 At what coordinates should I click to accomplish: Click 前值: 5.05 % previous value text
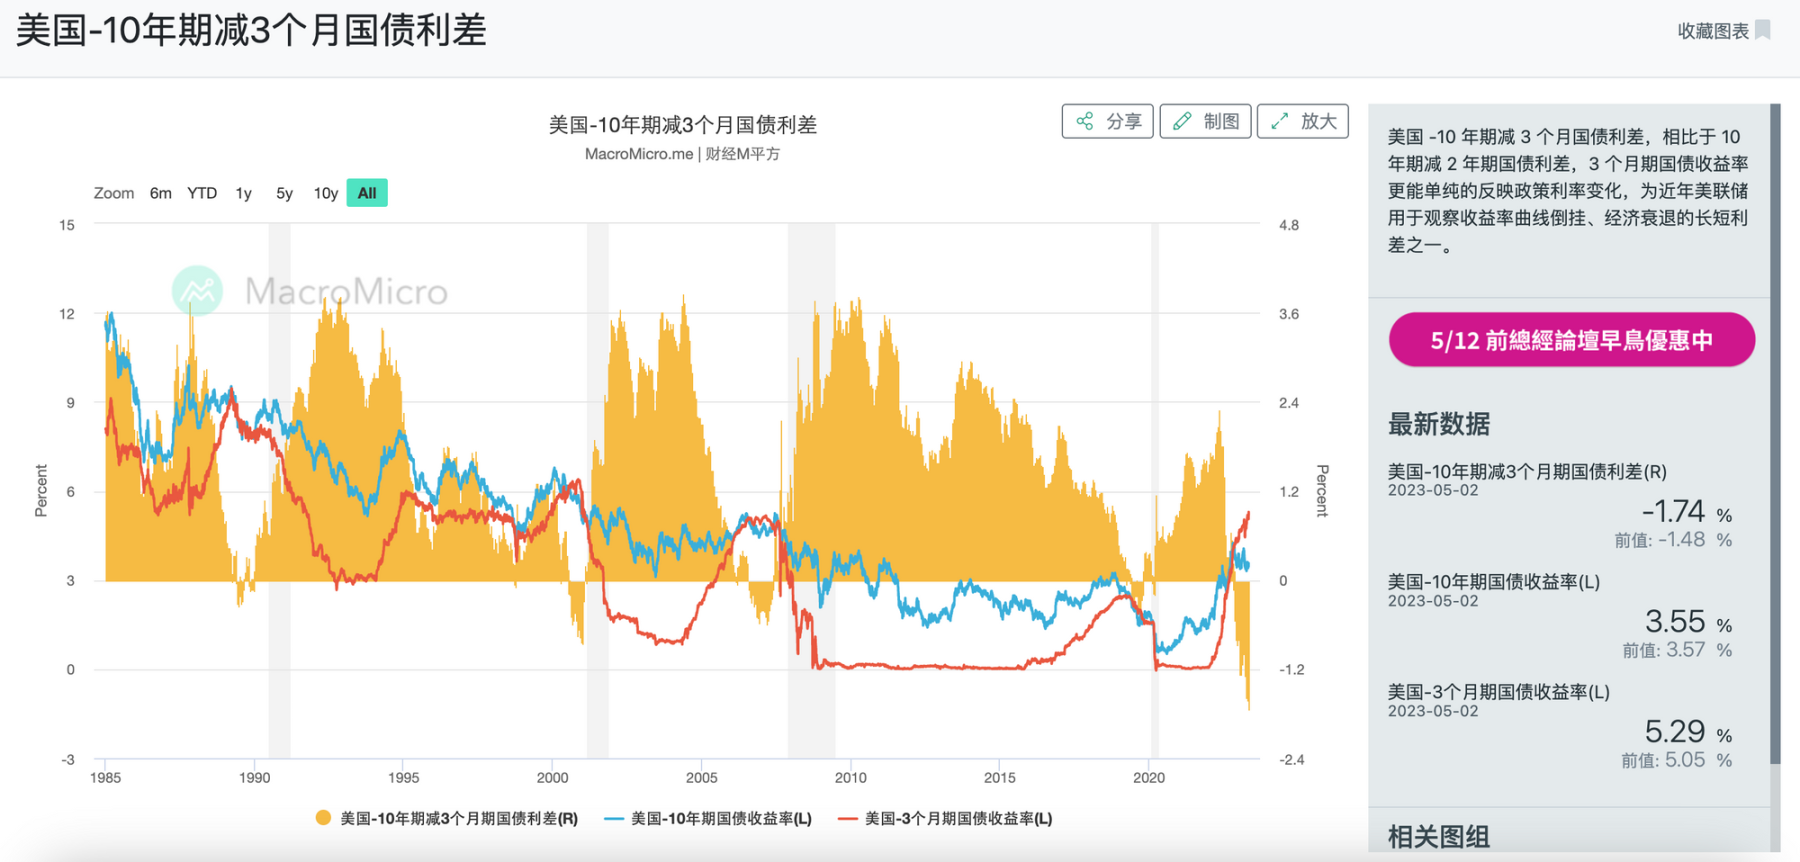(1677, 760)
